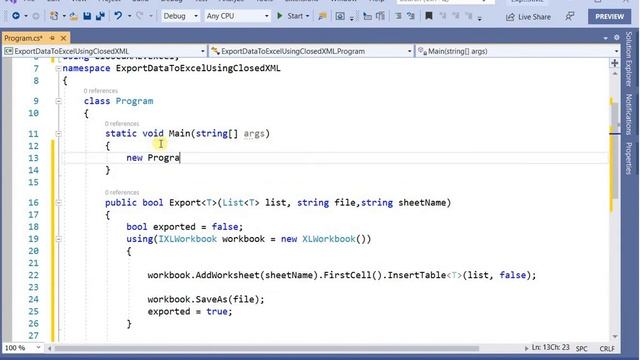This screenshot has width=640, height=360.
Task: Click the Ln: 13 Ch: 23 status indicator
Action: pyautogui.click(x=550, y=347)
